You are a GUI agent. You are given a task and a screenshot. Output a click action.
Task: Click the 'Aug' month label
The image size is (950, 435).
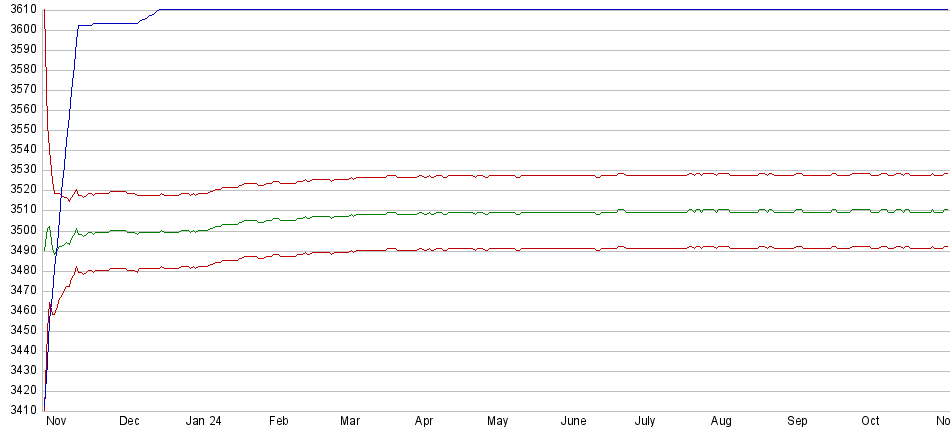click(721, 422)
